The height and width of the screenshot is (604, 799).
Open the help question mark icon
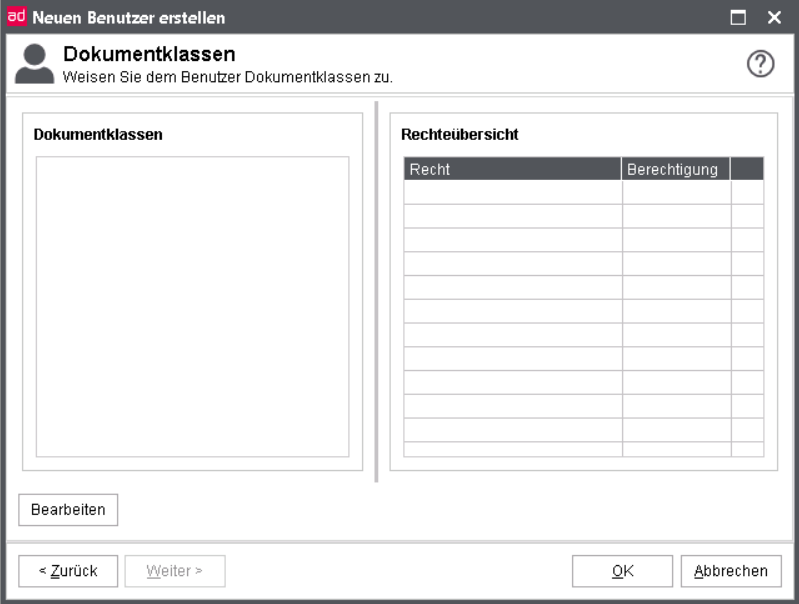point(760,64)
